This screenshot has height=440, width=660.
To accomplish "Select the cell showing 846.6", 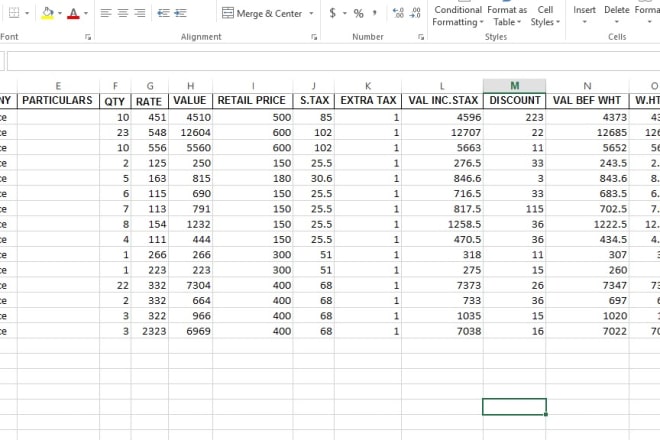I will pyautogui.click(x=442, y=179).
